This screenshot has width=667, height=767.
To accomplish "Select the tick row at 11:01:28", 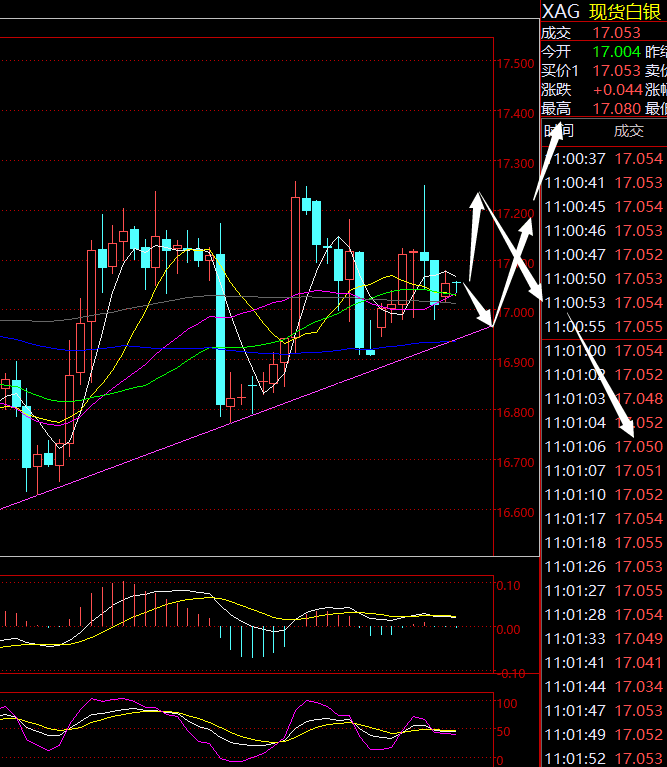I will pos(604,614).
